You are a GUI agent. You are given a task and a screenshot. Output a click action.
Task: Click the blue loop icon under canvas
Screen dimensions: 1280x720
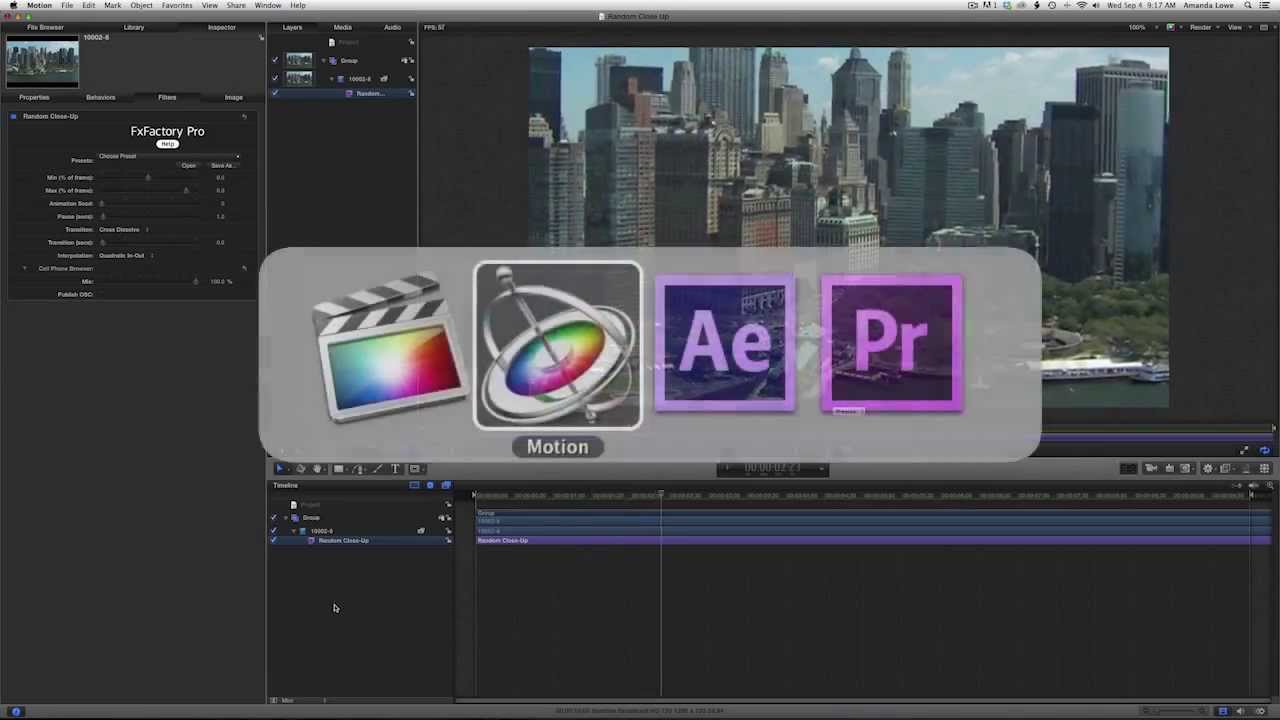1265,451
